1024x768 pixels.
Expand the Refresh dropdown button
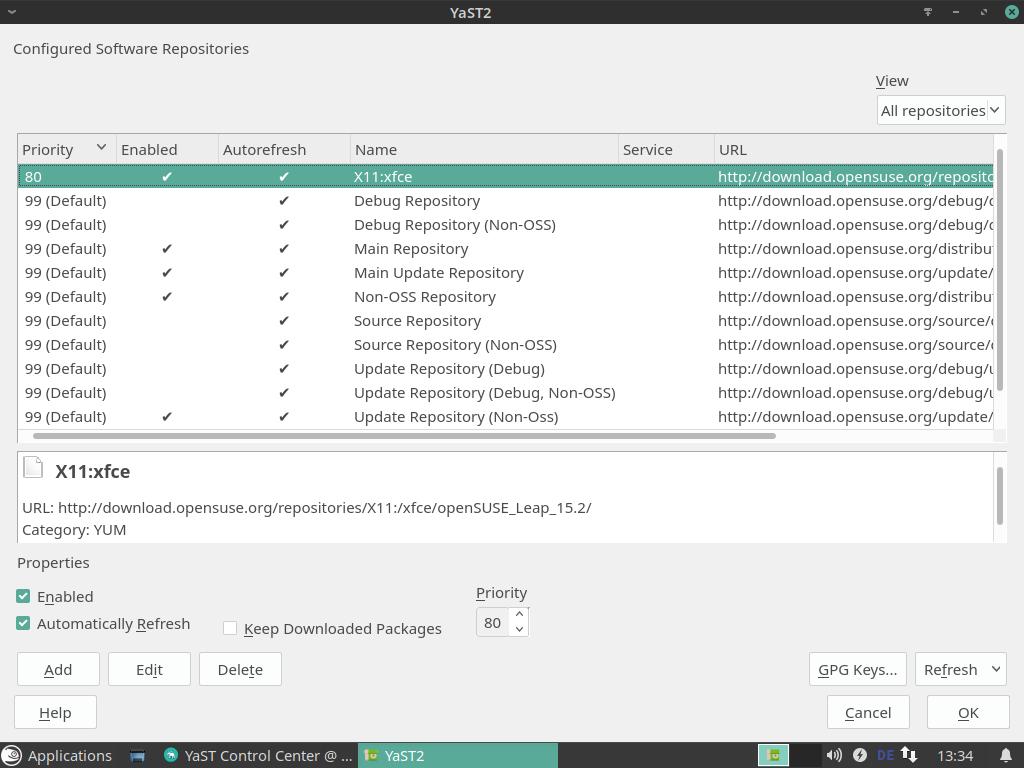[995, 669]
